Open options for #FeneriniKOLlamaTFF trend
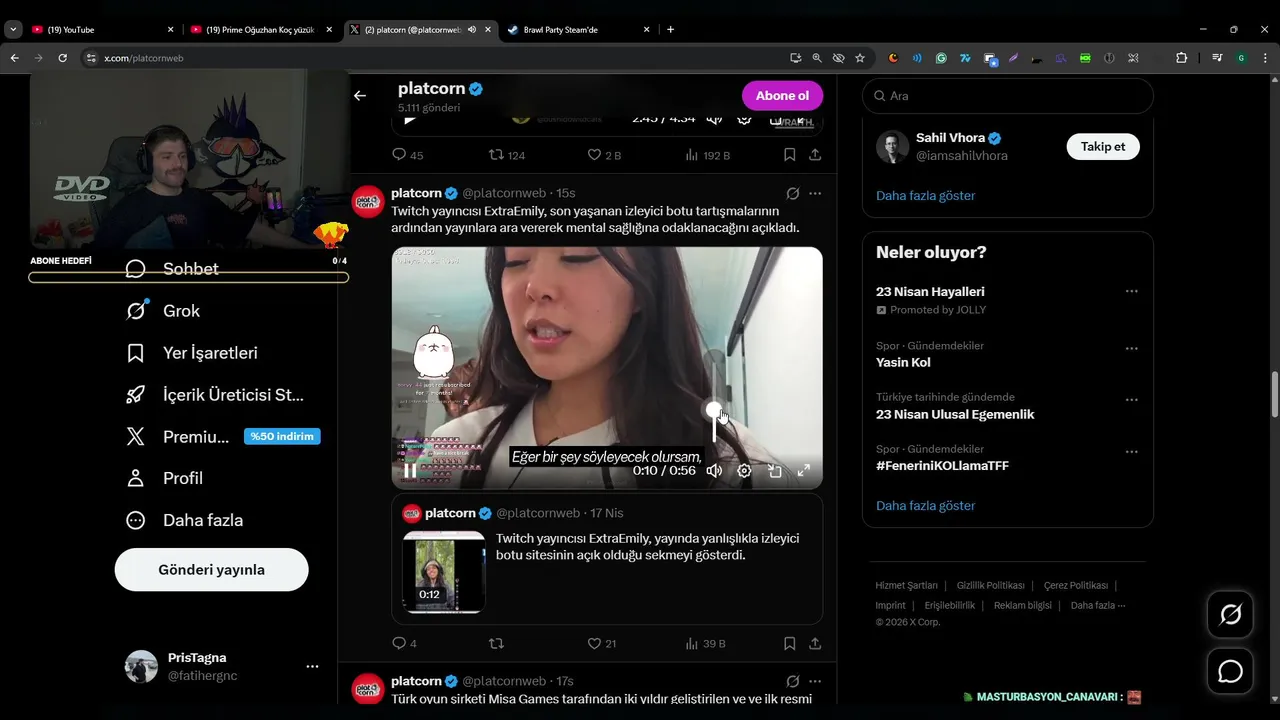The width and height of the screenshot is (1280, 720). pyautogui.click(x=1131, y=451)
